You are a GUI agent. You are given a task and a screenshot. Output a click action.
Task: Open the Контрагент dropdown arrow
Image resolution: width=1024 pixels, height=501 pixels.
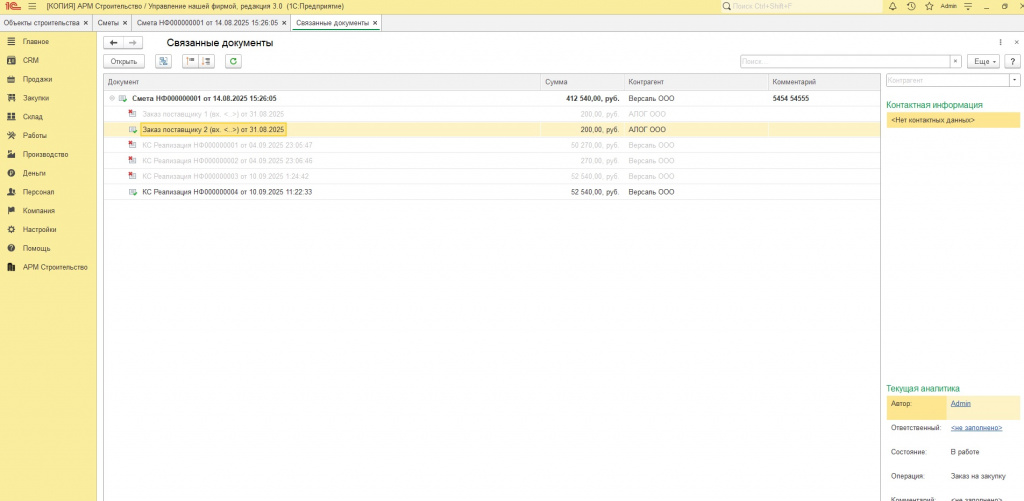(1015, 80)
